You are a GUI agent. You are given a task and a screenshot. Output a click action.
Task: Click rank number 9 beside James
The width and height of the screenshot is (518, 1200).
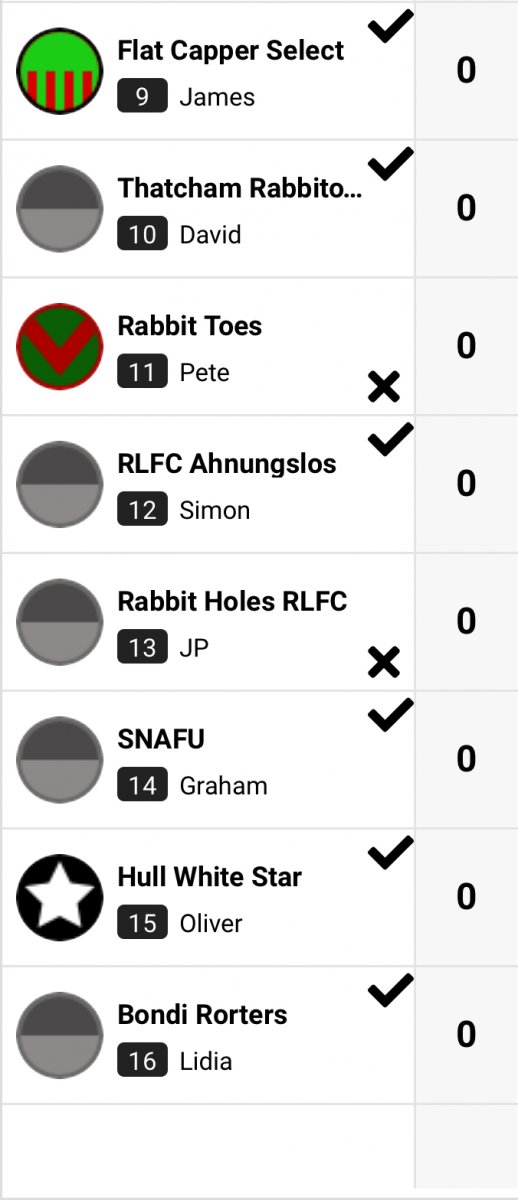pos(142,97)
